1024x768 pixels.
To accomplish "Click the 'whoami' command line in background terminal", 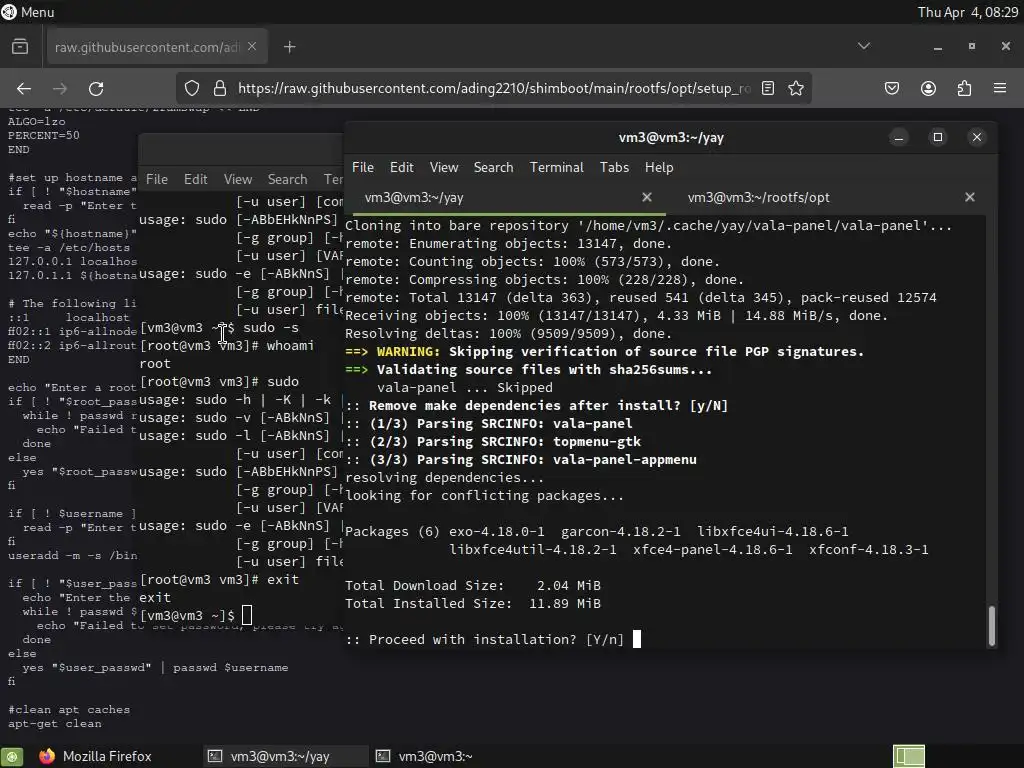I will [x=227, y=345].
